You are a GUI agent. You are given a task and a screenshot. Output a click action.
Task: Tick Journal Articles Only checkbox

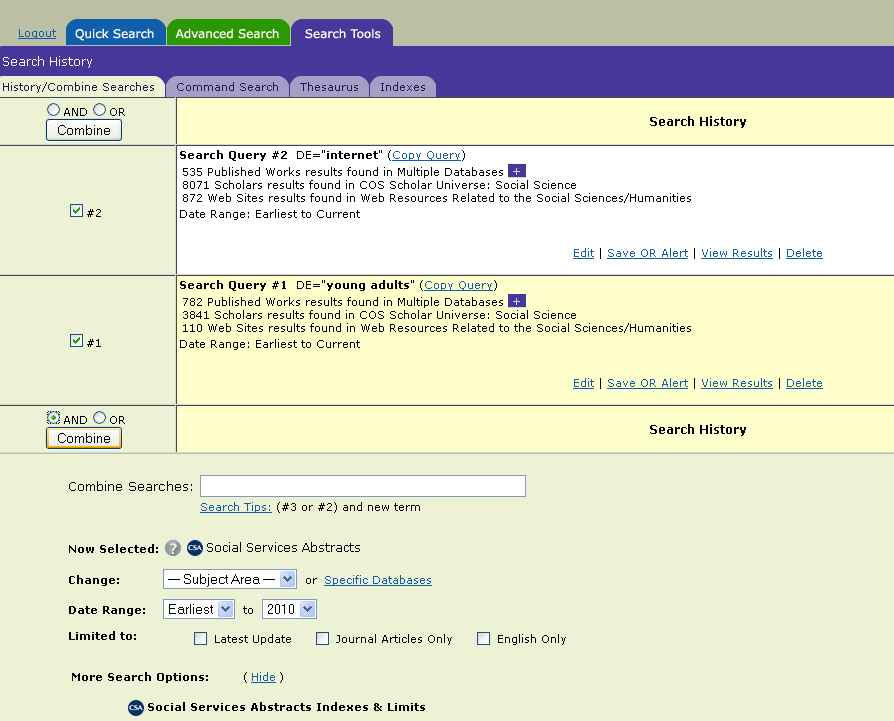(x=323, y=638)
